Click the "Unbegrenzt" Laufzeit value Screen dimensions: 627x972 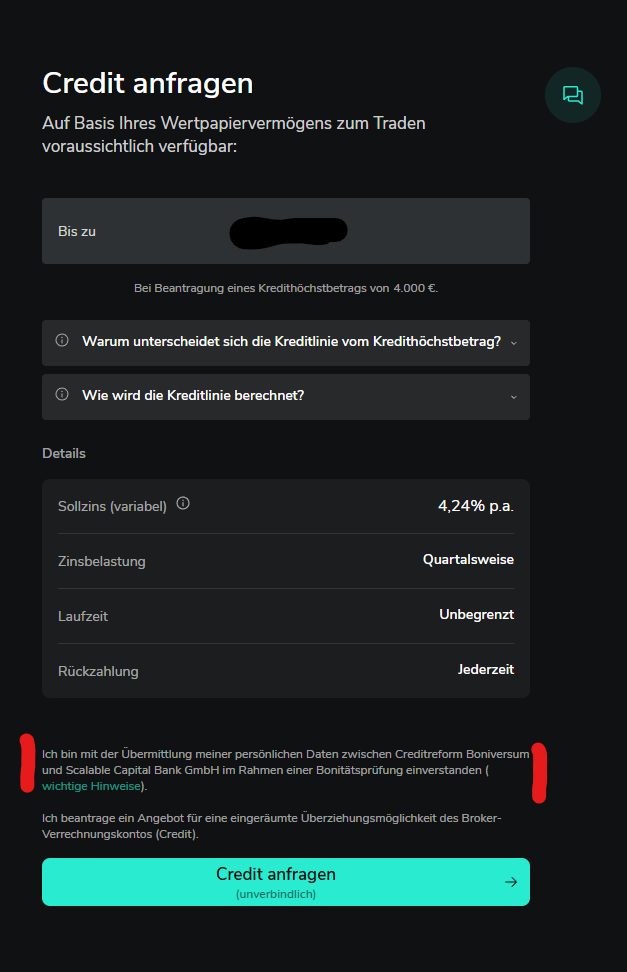[476, 615]
